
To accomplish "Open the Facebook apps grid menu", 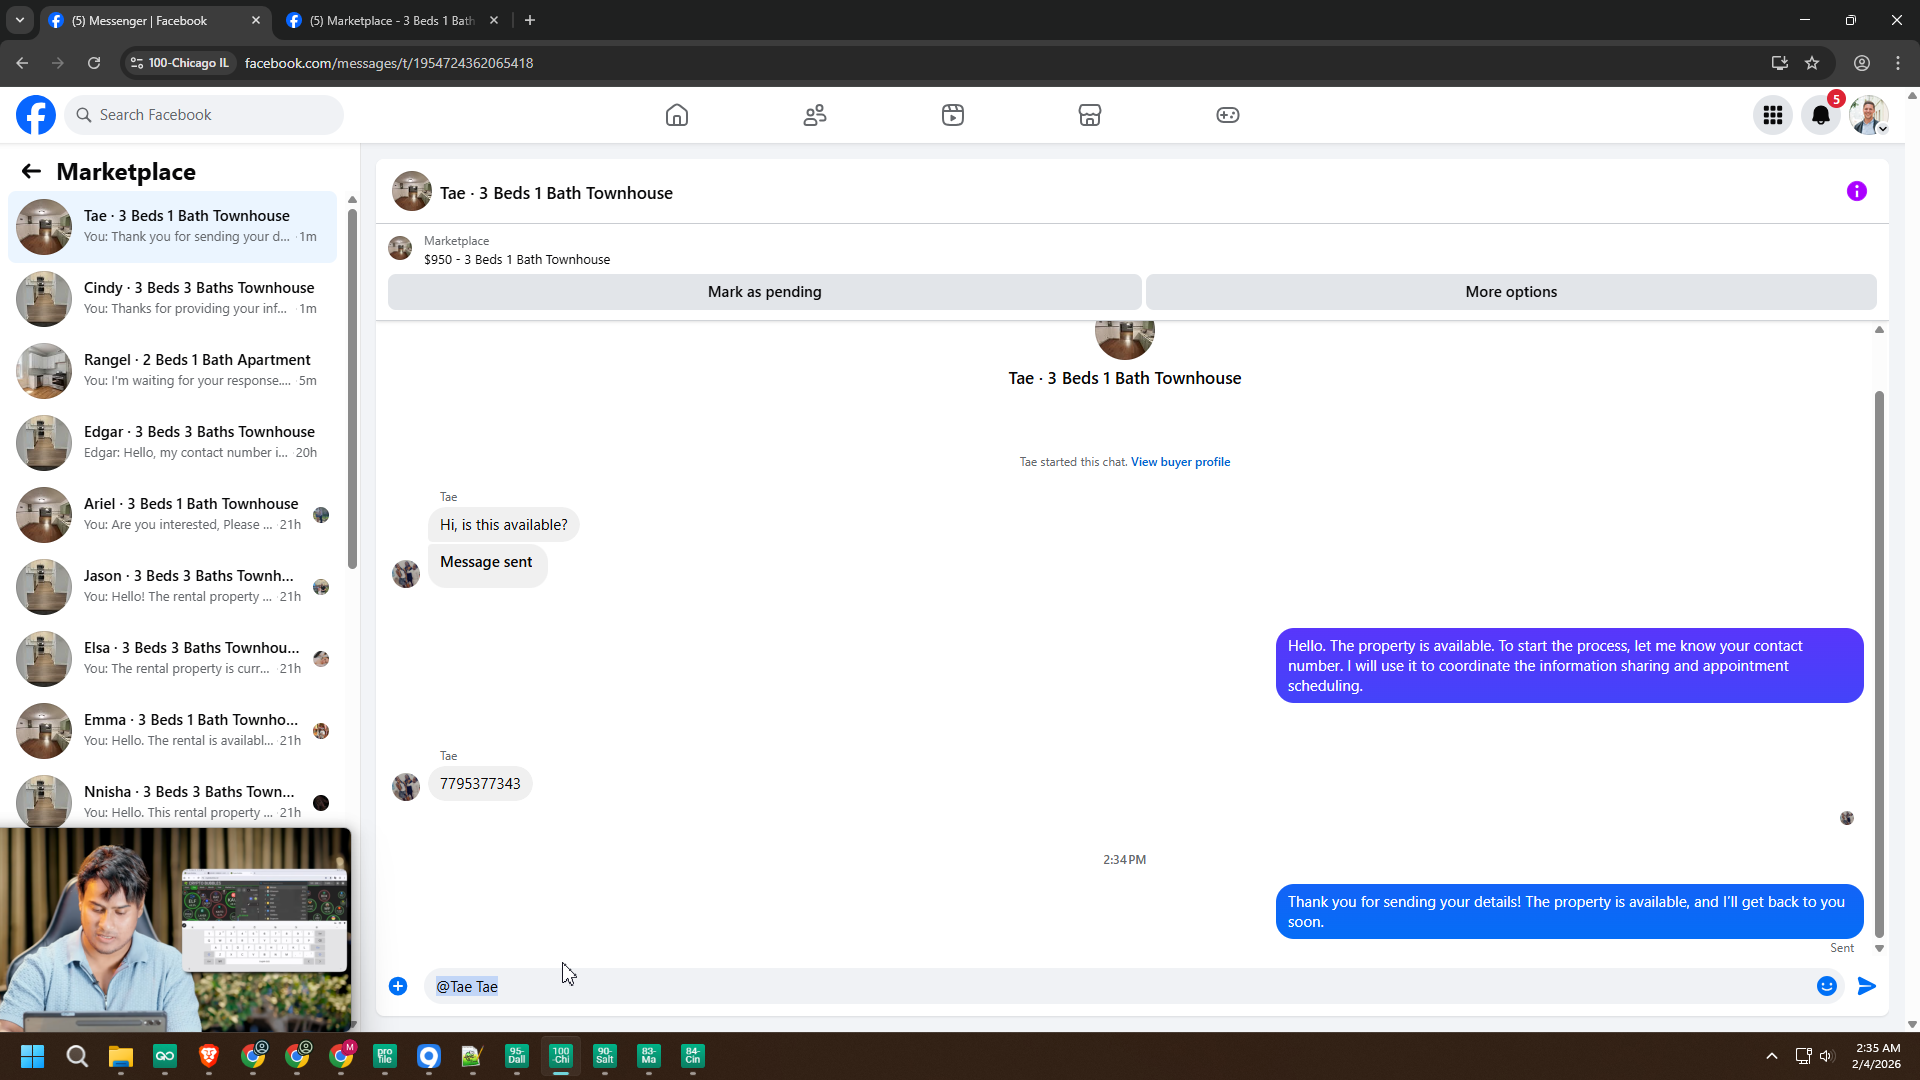I will tap(1773, 115).
